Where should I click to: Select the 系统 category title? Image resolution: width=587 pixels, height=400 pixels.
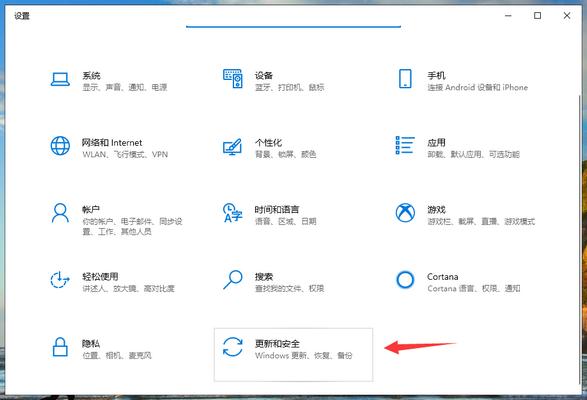pyautogui.click(x=91, y=76)
